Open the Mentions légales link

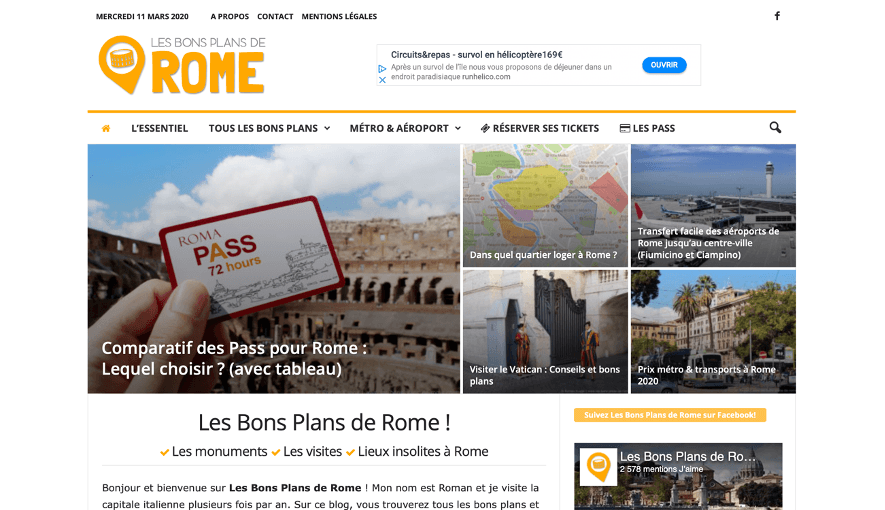tap(339, 16)
